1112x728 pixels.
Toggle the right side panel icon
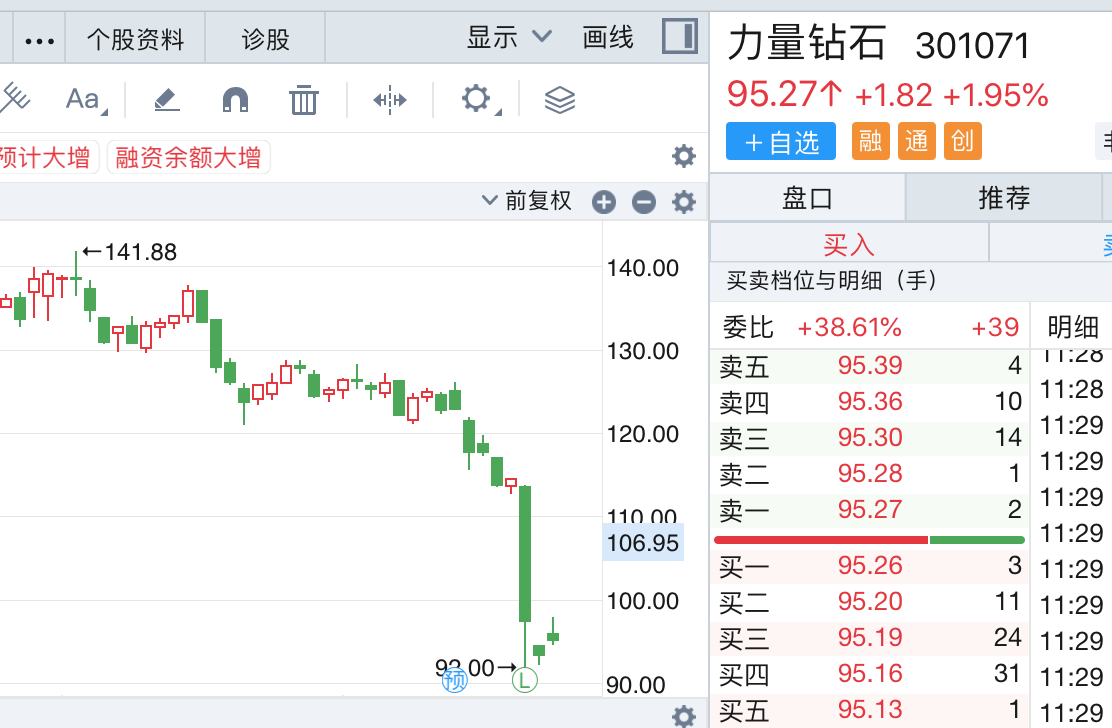(x=680, y=38)
